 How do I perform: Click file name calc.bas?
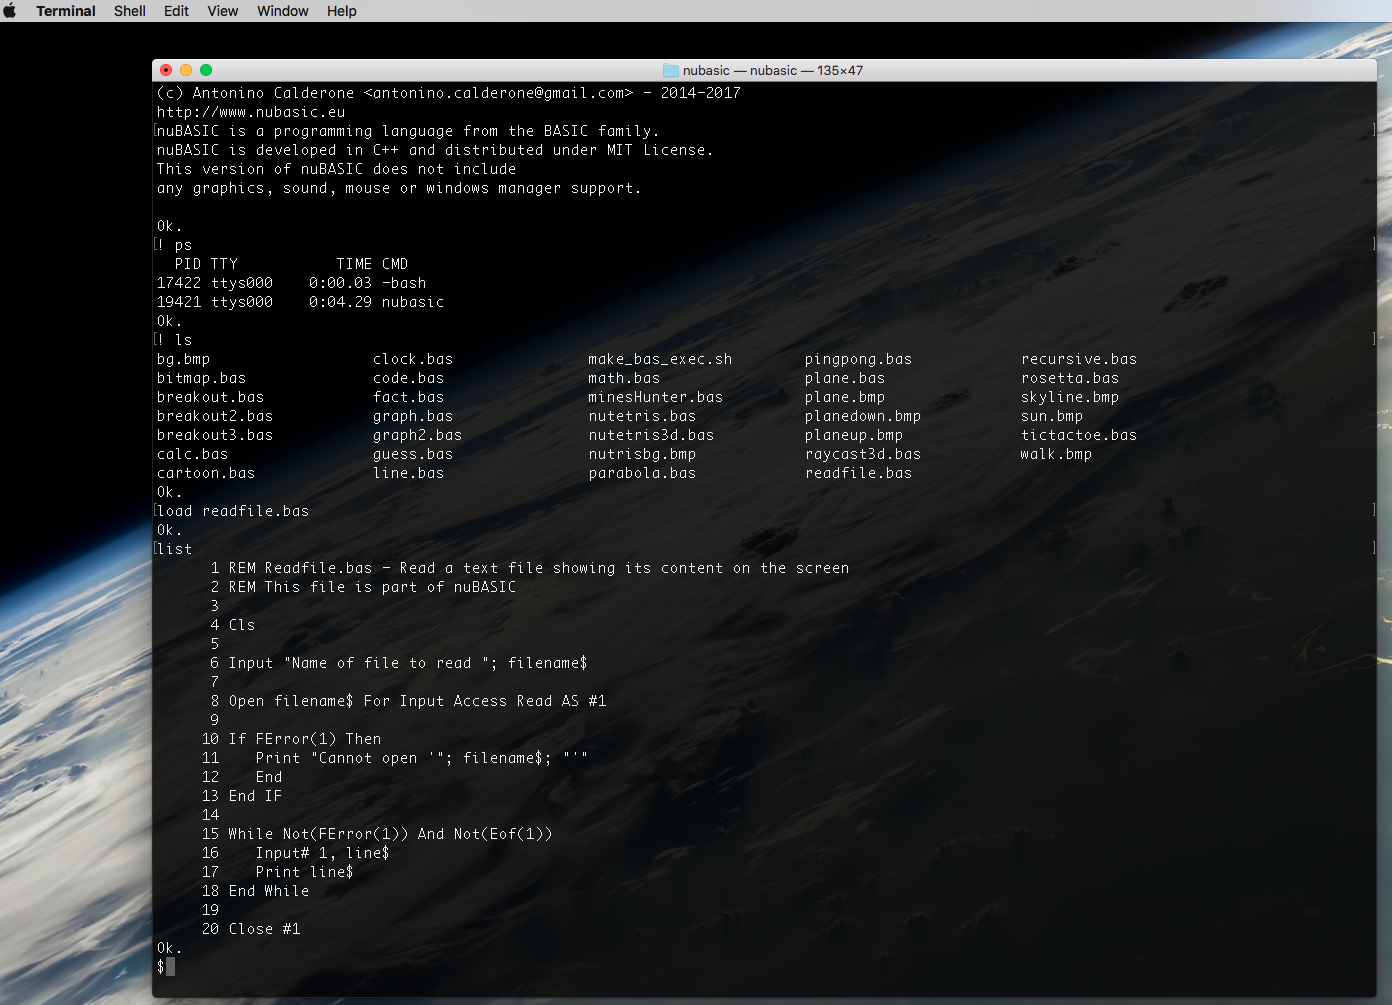pos(193,454)
